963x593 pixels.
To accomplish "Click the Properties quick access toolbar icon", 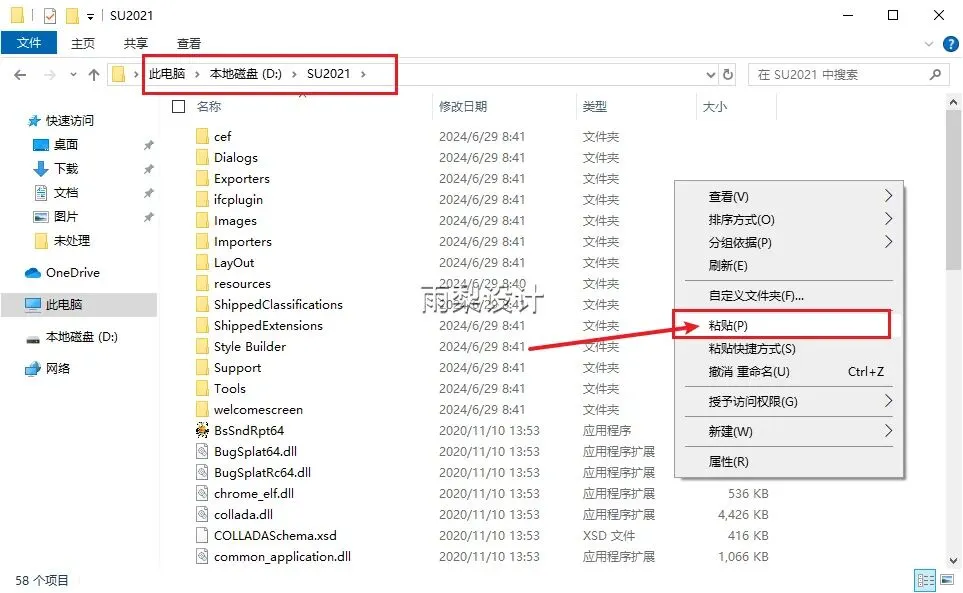I will (50, 15).
